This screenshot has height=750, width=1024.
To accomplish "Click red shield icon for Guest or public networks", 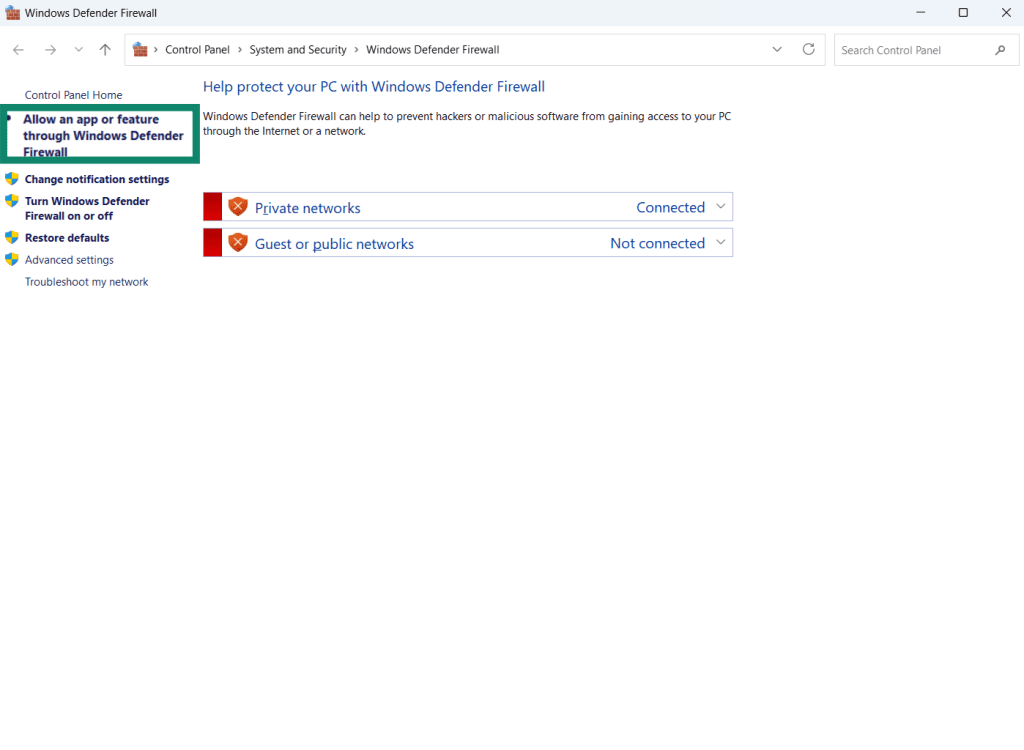I will click(238, 242).
